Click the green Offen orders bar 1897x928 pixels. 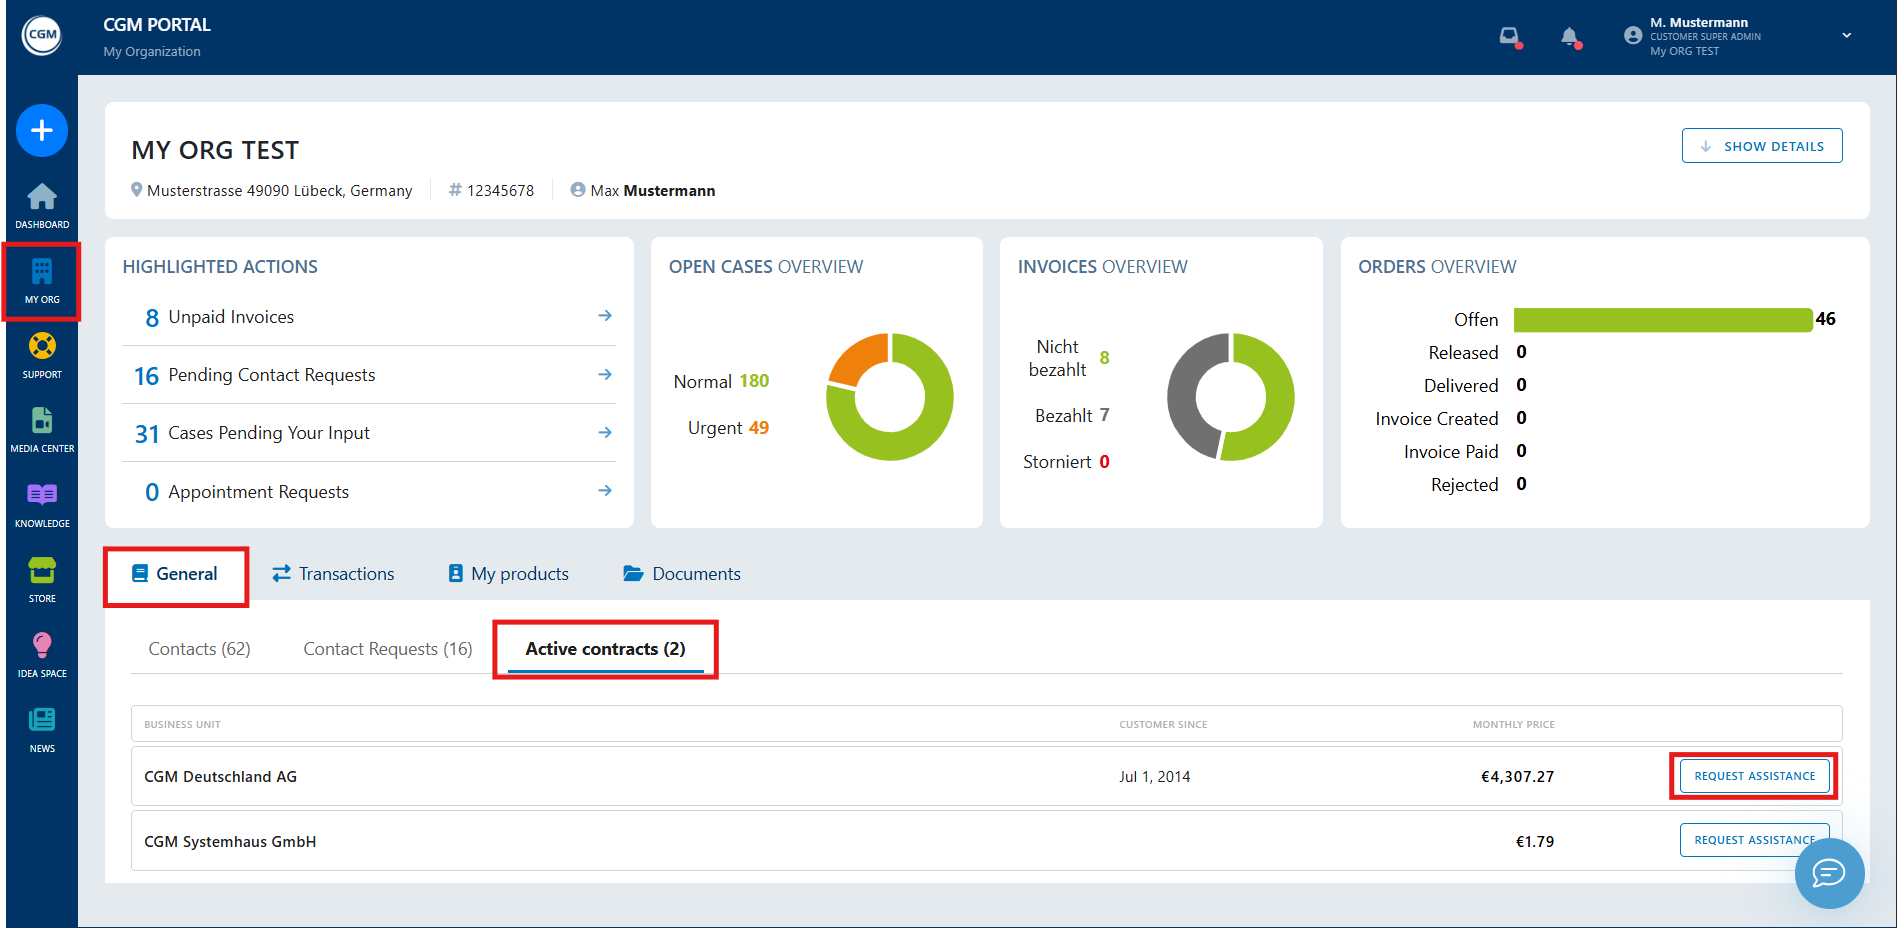(x=1663, y=320)
